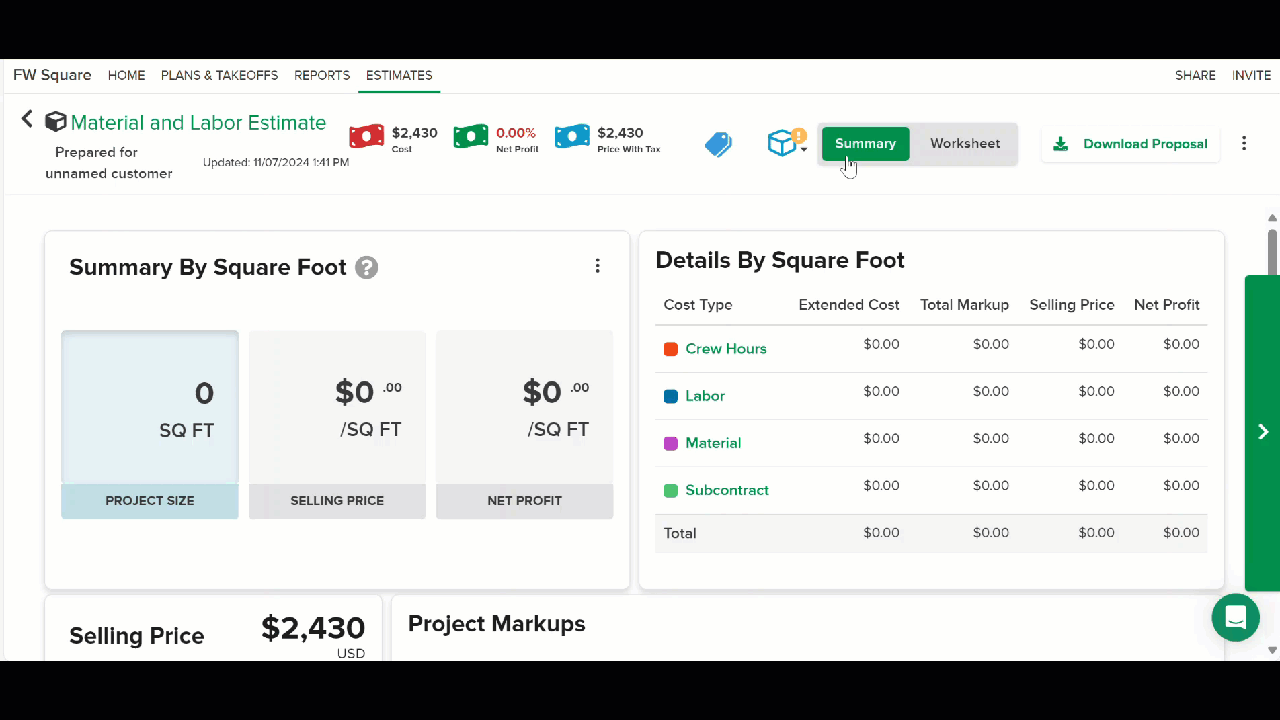Open the Material cost type link
Screen dimensions: 1280x720
click(713, 443)
